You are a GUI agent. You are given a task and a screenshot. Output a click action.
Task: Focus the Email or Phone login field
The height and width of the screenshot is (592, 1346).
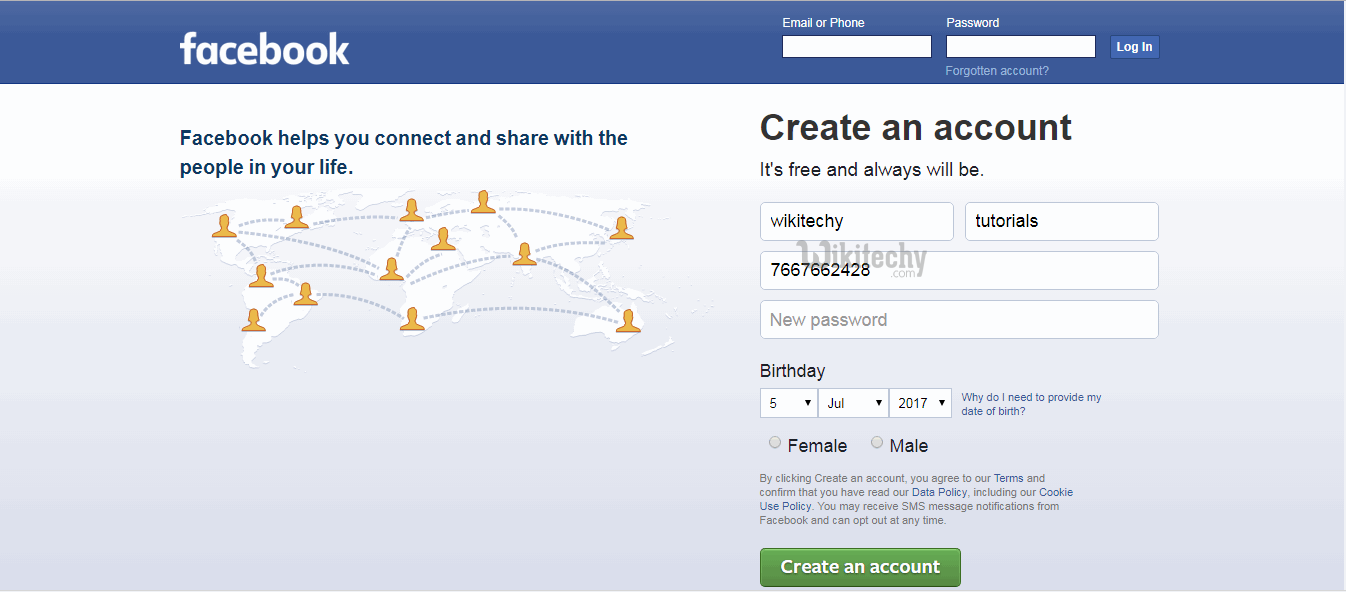tap(856, 47)
